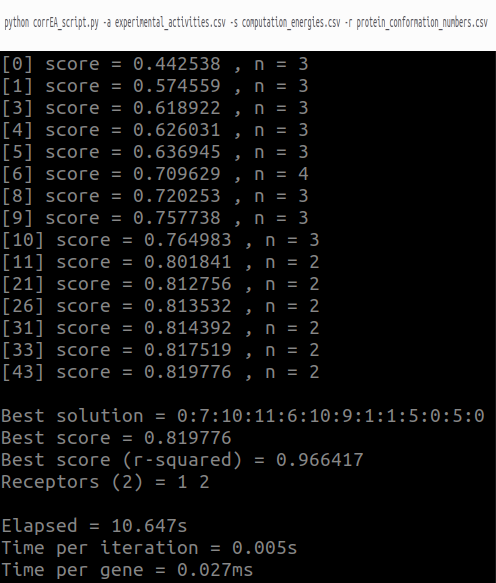Click the score value 0.574559

(177, 86)
